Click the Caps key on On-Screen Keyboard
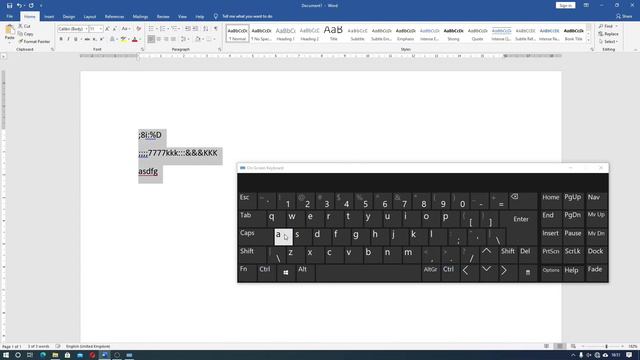The height and width of the screenshot is (360, 640). (x=256, y=237)
